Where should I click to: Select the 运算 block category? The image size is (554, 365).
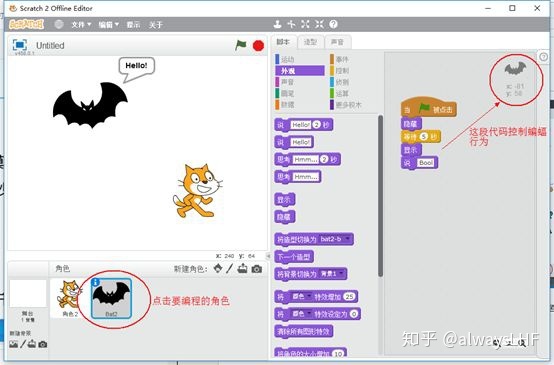click(354, 93)
